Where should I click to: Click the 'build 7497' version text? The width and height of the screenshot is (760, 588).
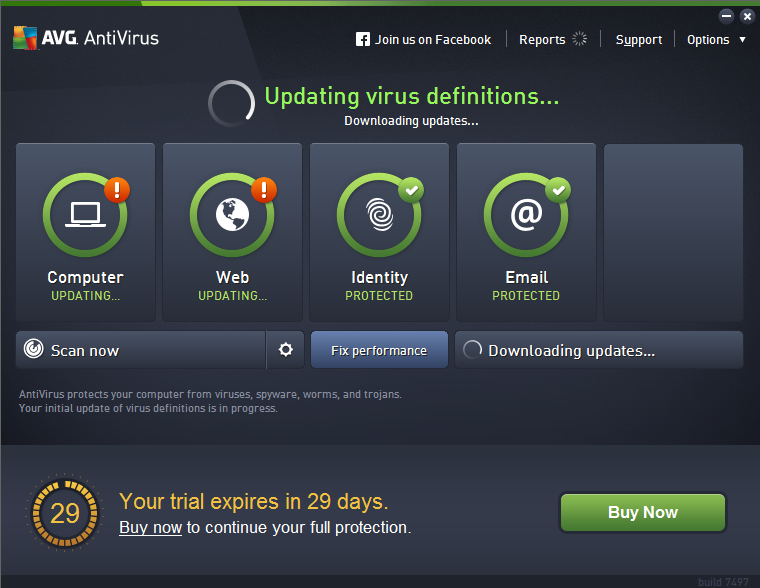pos(723,582)
